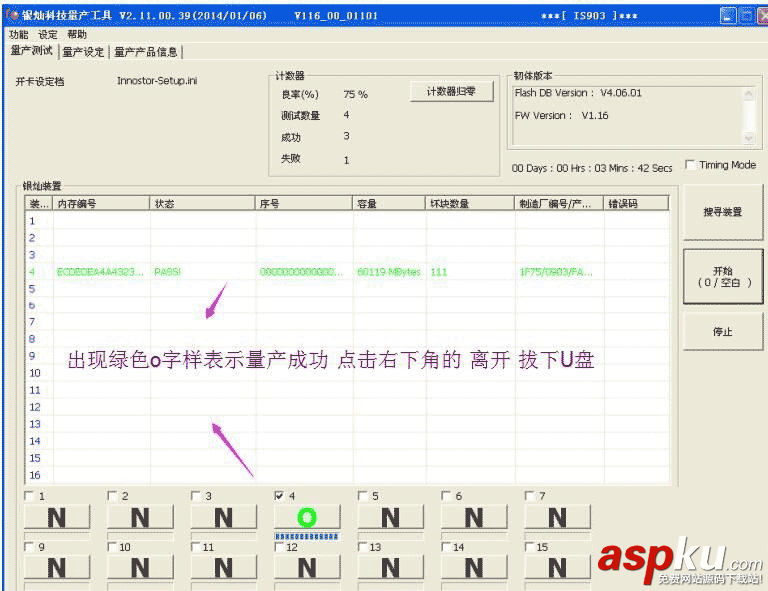
Task: Click Flash DB Version V4.06.01 text
Action: coord(578,93)
